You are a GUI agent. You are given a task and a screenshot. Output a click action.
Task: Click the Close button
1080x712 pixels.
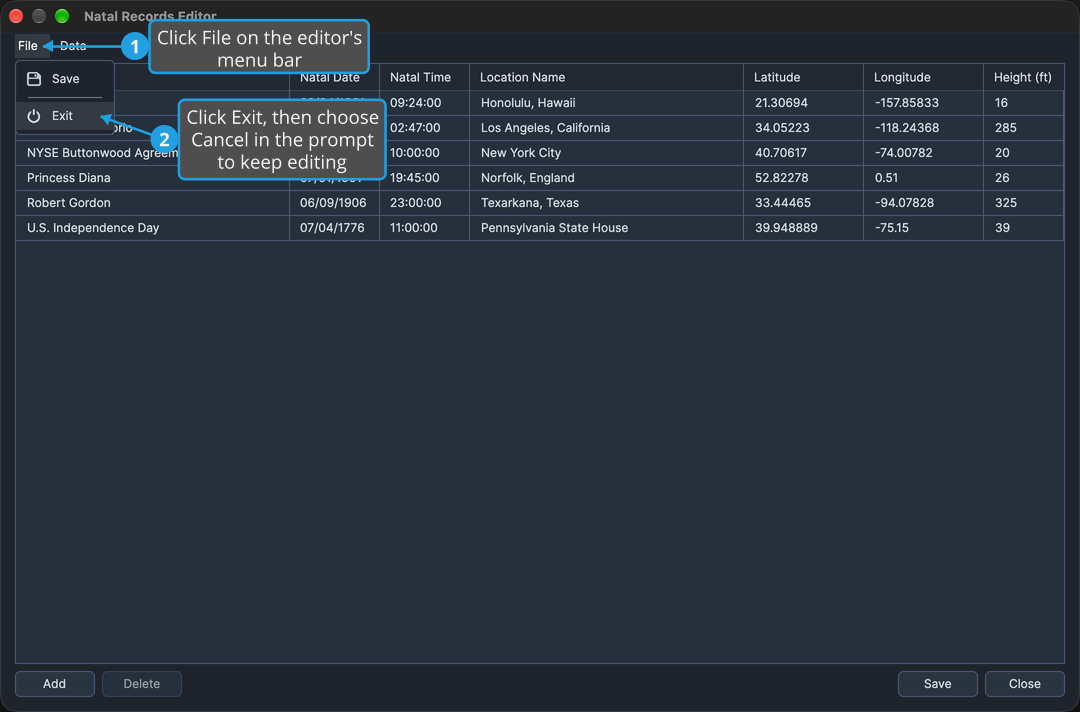(1024, 684)
